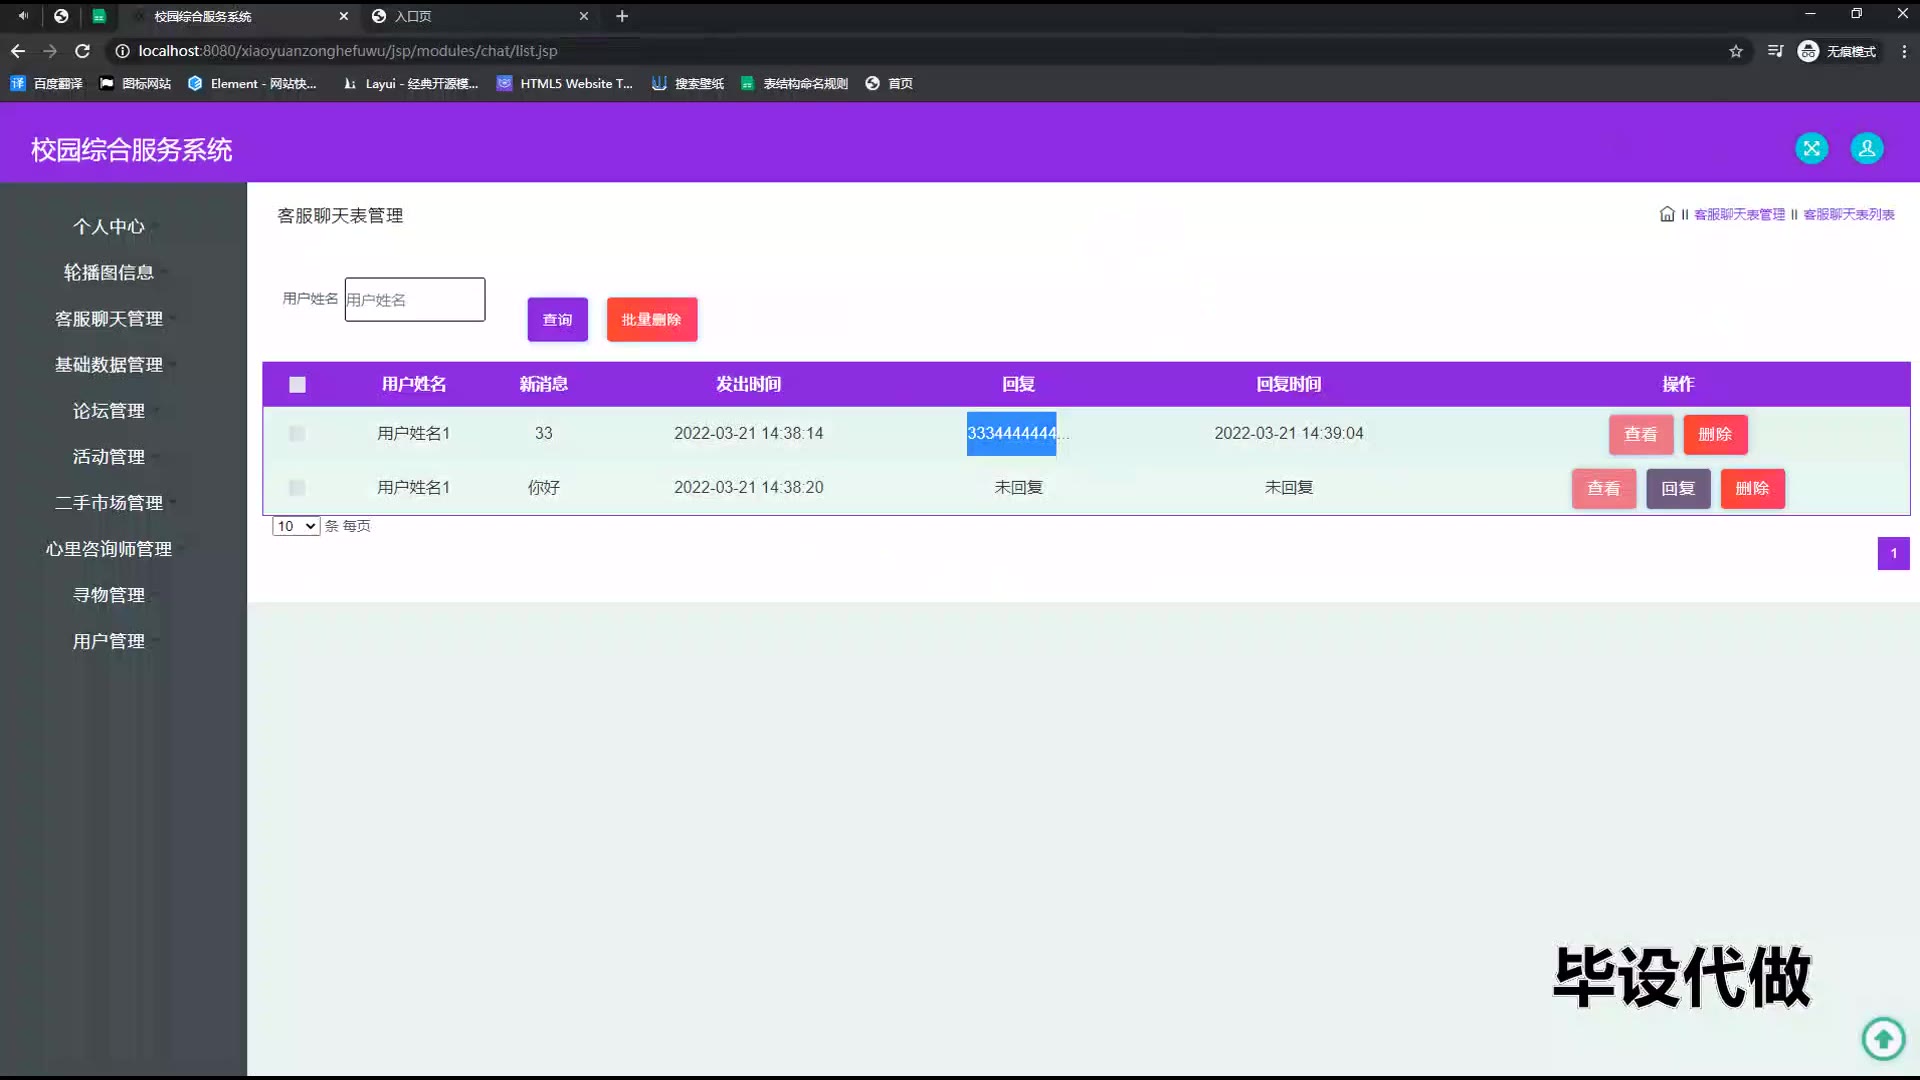Expand 客服聊天管理 sidebar menu
The image size is (1920, 1080).
[109, 319]
